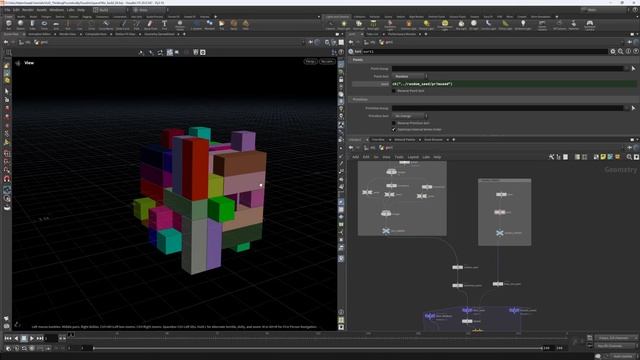Select the Spray Paint shelf tool
The width and height of the screenshot is (640, 360).
point(150,25)
